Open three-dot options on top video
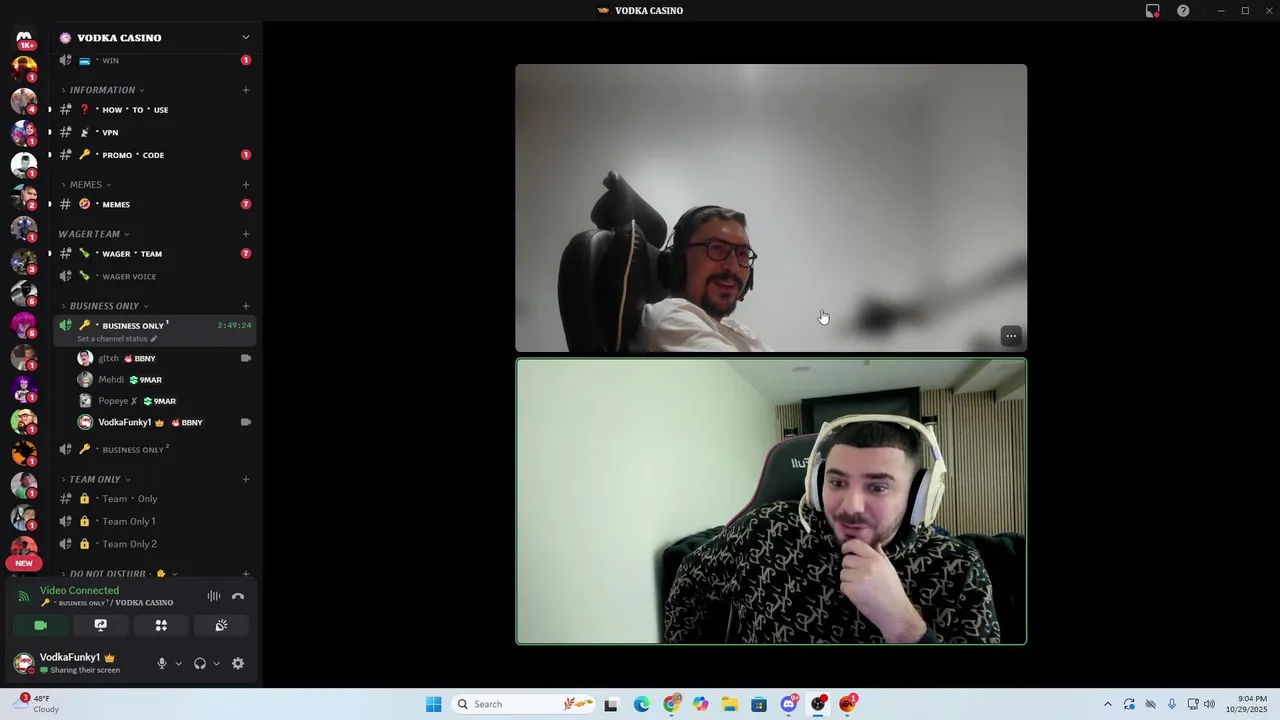Image resolution: width=1280 pixels, height=720 pixels. pyautogui.click(x=1011, y=336)
